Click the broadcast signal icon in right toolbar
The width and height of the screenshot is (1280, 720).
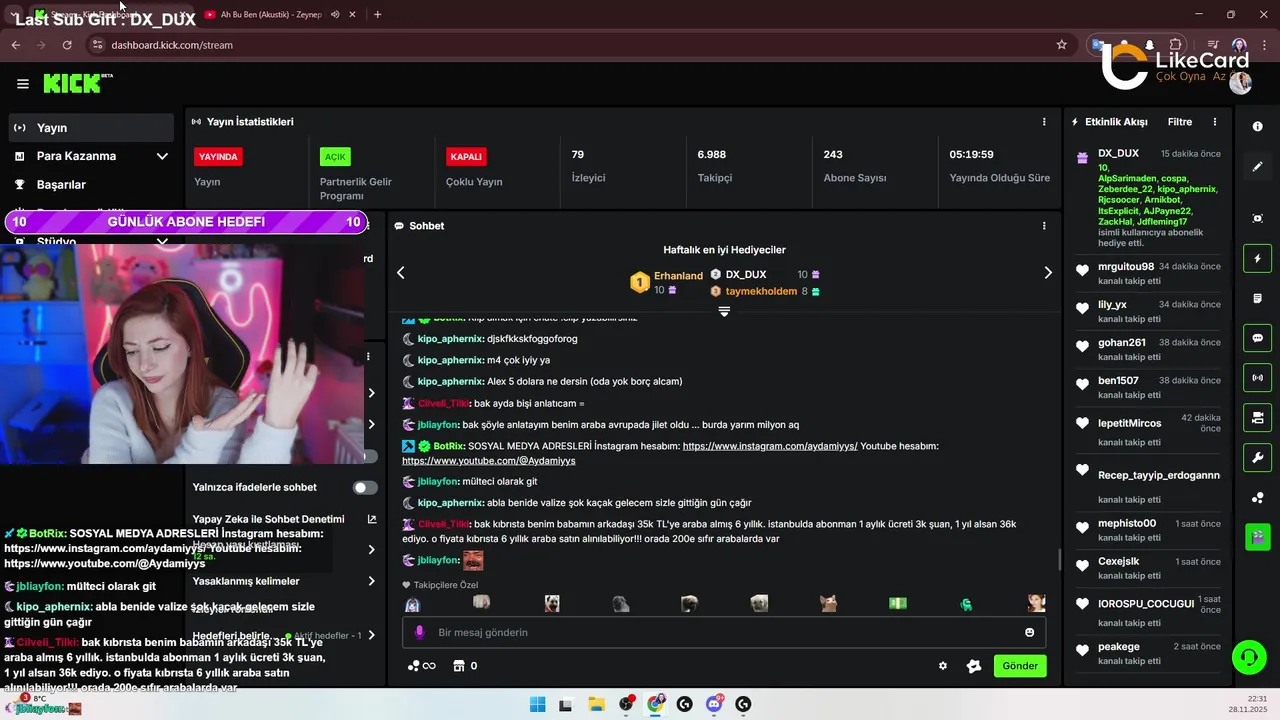coord(1258,378)
